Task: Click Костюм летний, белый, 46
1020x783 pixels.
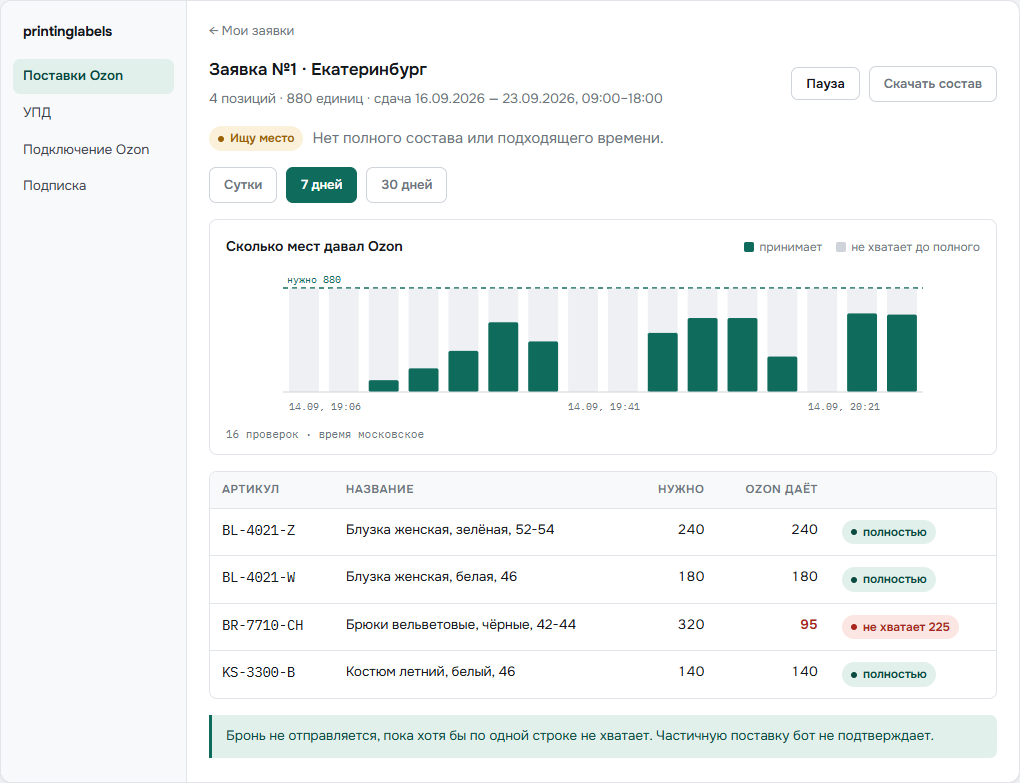Action: 430,671
